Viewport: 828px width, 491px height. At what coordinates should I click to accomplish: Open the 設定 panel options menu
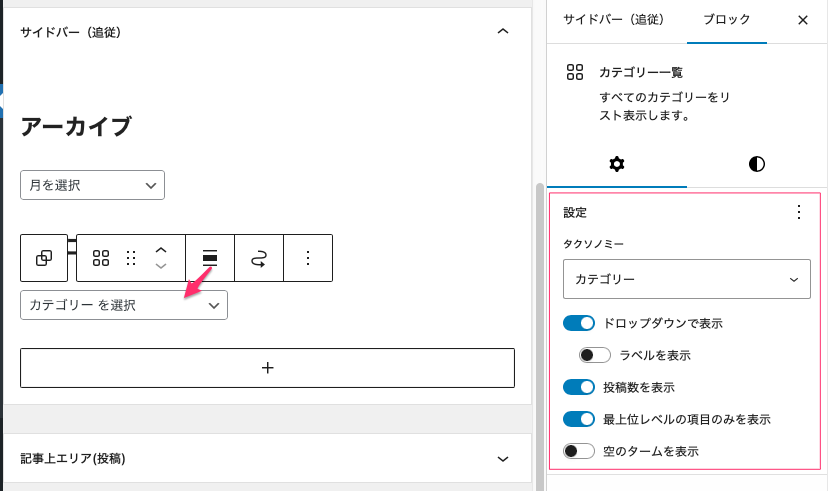798,212
